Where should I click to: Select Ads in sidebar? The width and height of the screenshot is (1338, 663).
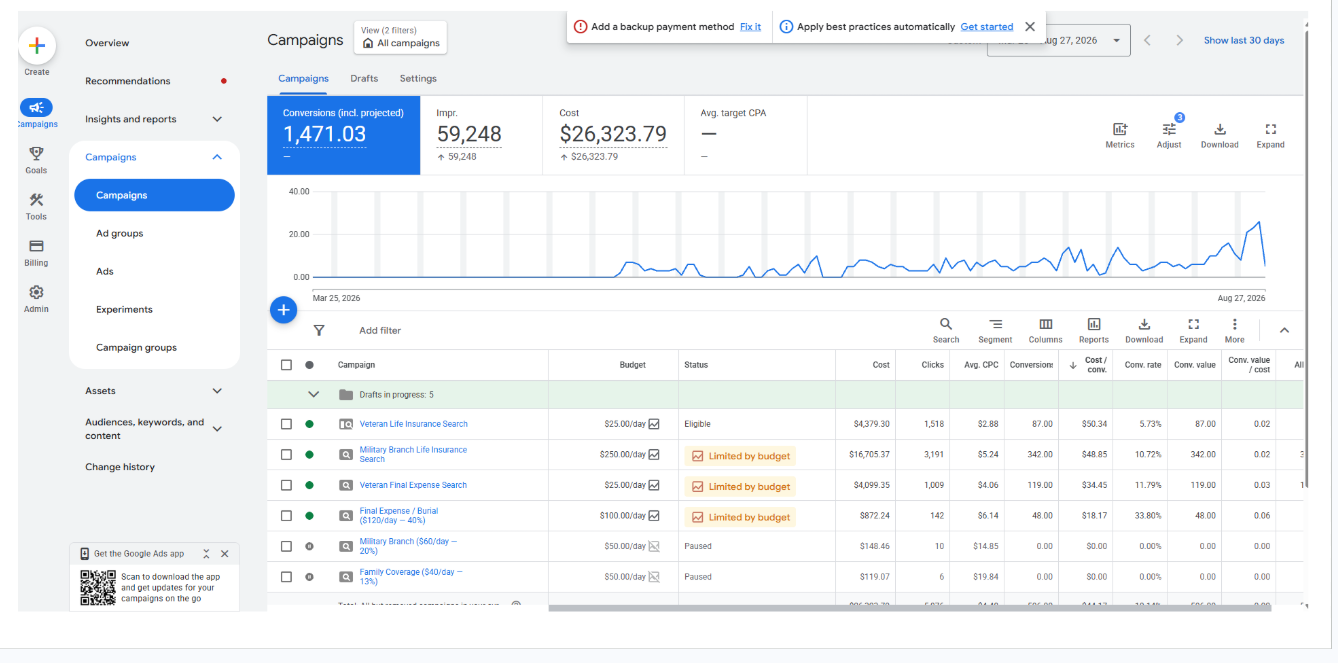point(105,271)
